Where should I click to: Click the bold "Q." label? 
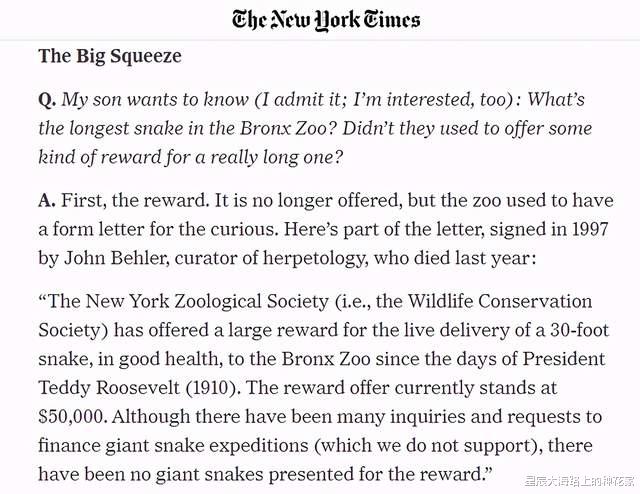(x=46, y=99)
